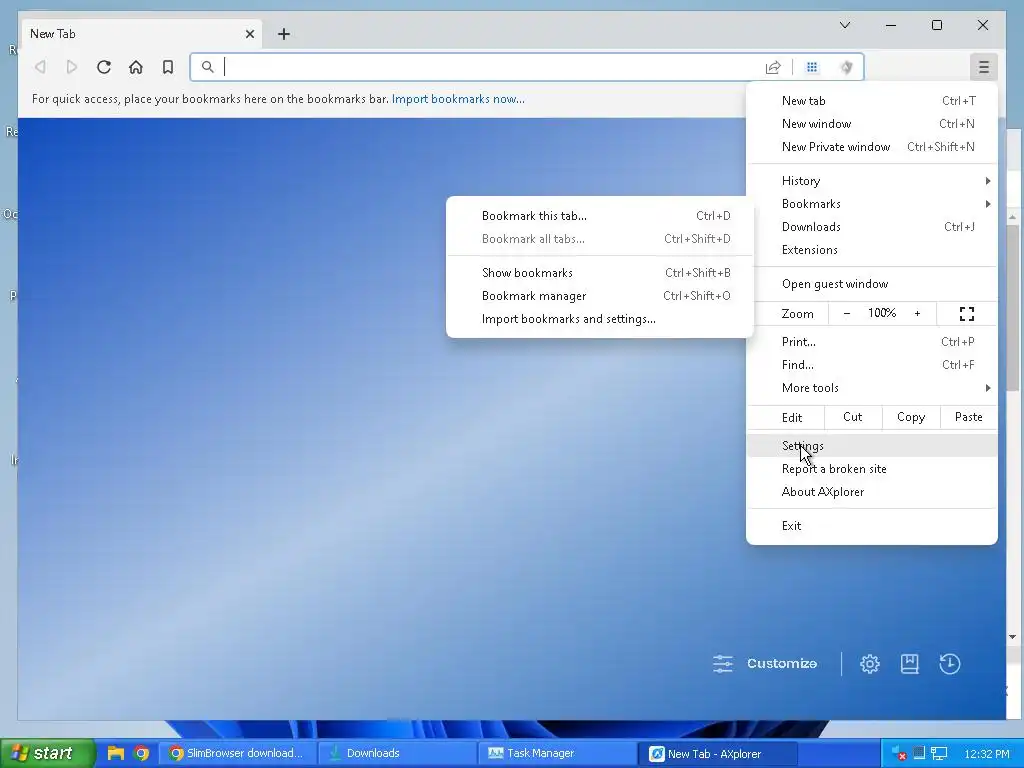Image resolution: width=1024 pixels, height=768 pixels.
Task: Expand the More tools submenu
Action: (872, 388)
